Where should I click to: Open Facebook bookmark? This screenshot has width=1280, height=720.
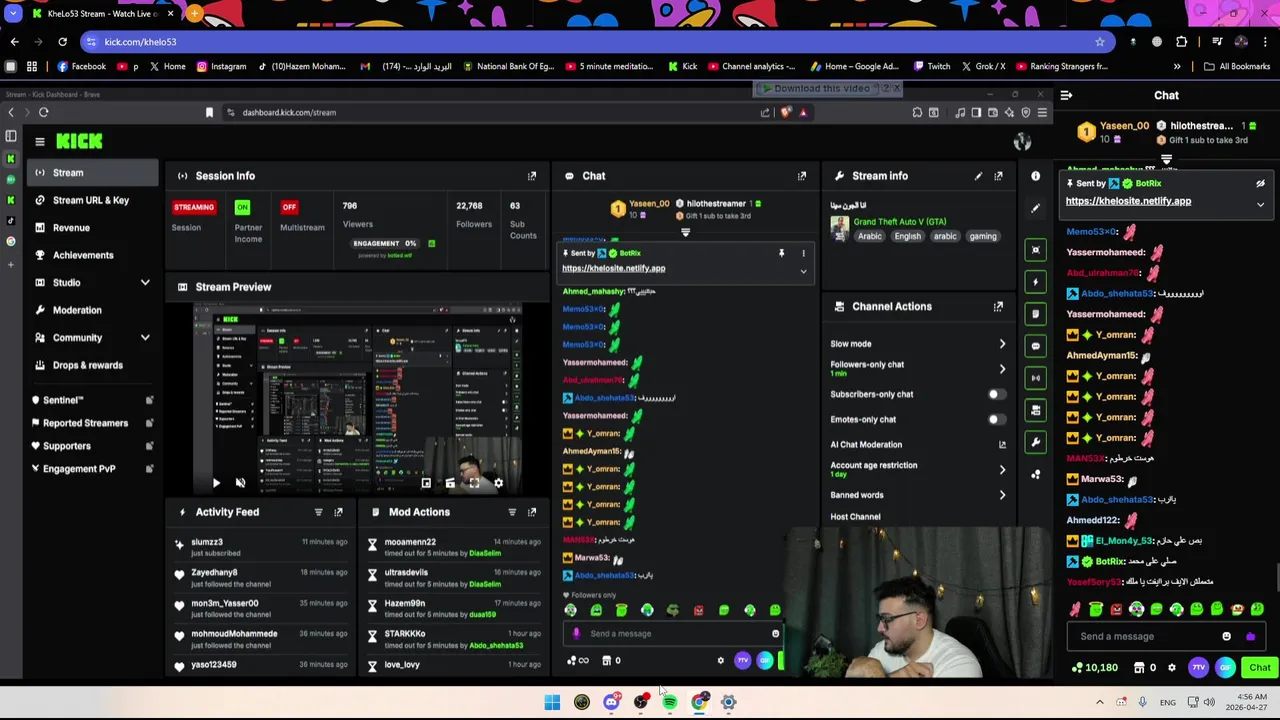[x=81, y=67]
